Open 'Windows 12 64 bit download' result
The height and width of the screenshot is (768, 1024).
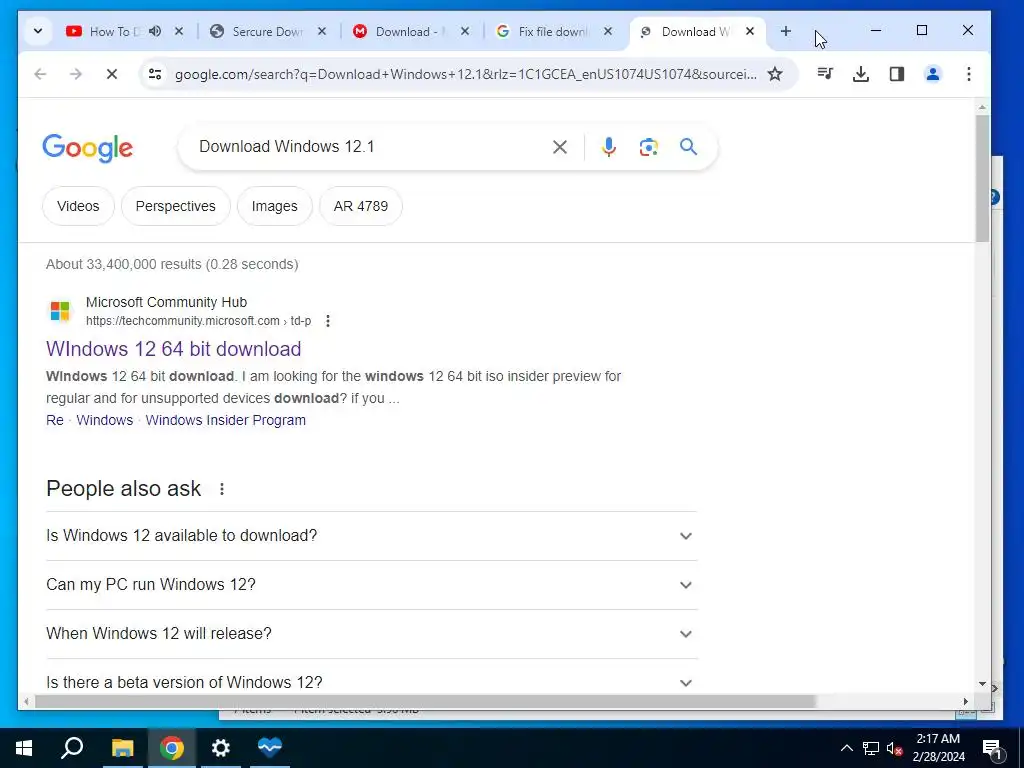coord(174,349)
